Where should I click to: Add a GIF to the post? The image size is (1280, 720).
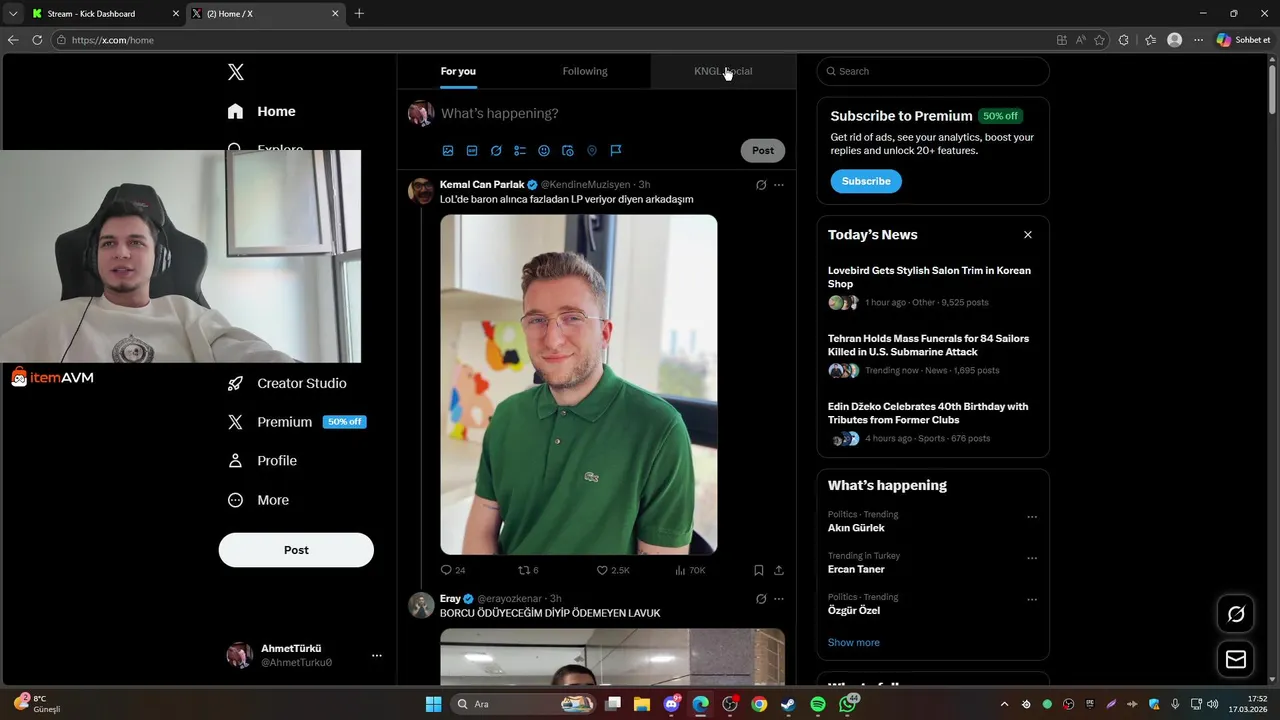click(x=472, y=151)
